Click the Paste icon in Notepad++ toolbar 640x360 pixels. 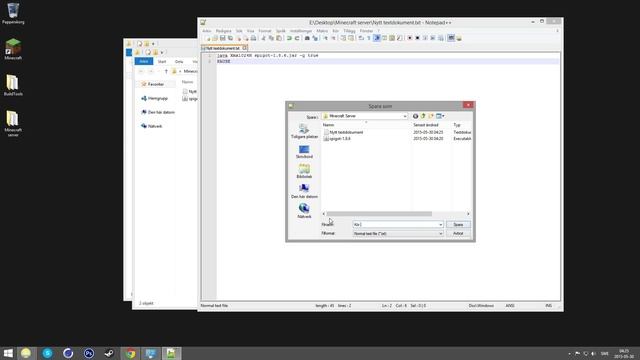[x=279, y=38]
